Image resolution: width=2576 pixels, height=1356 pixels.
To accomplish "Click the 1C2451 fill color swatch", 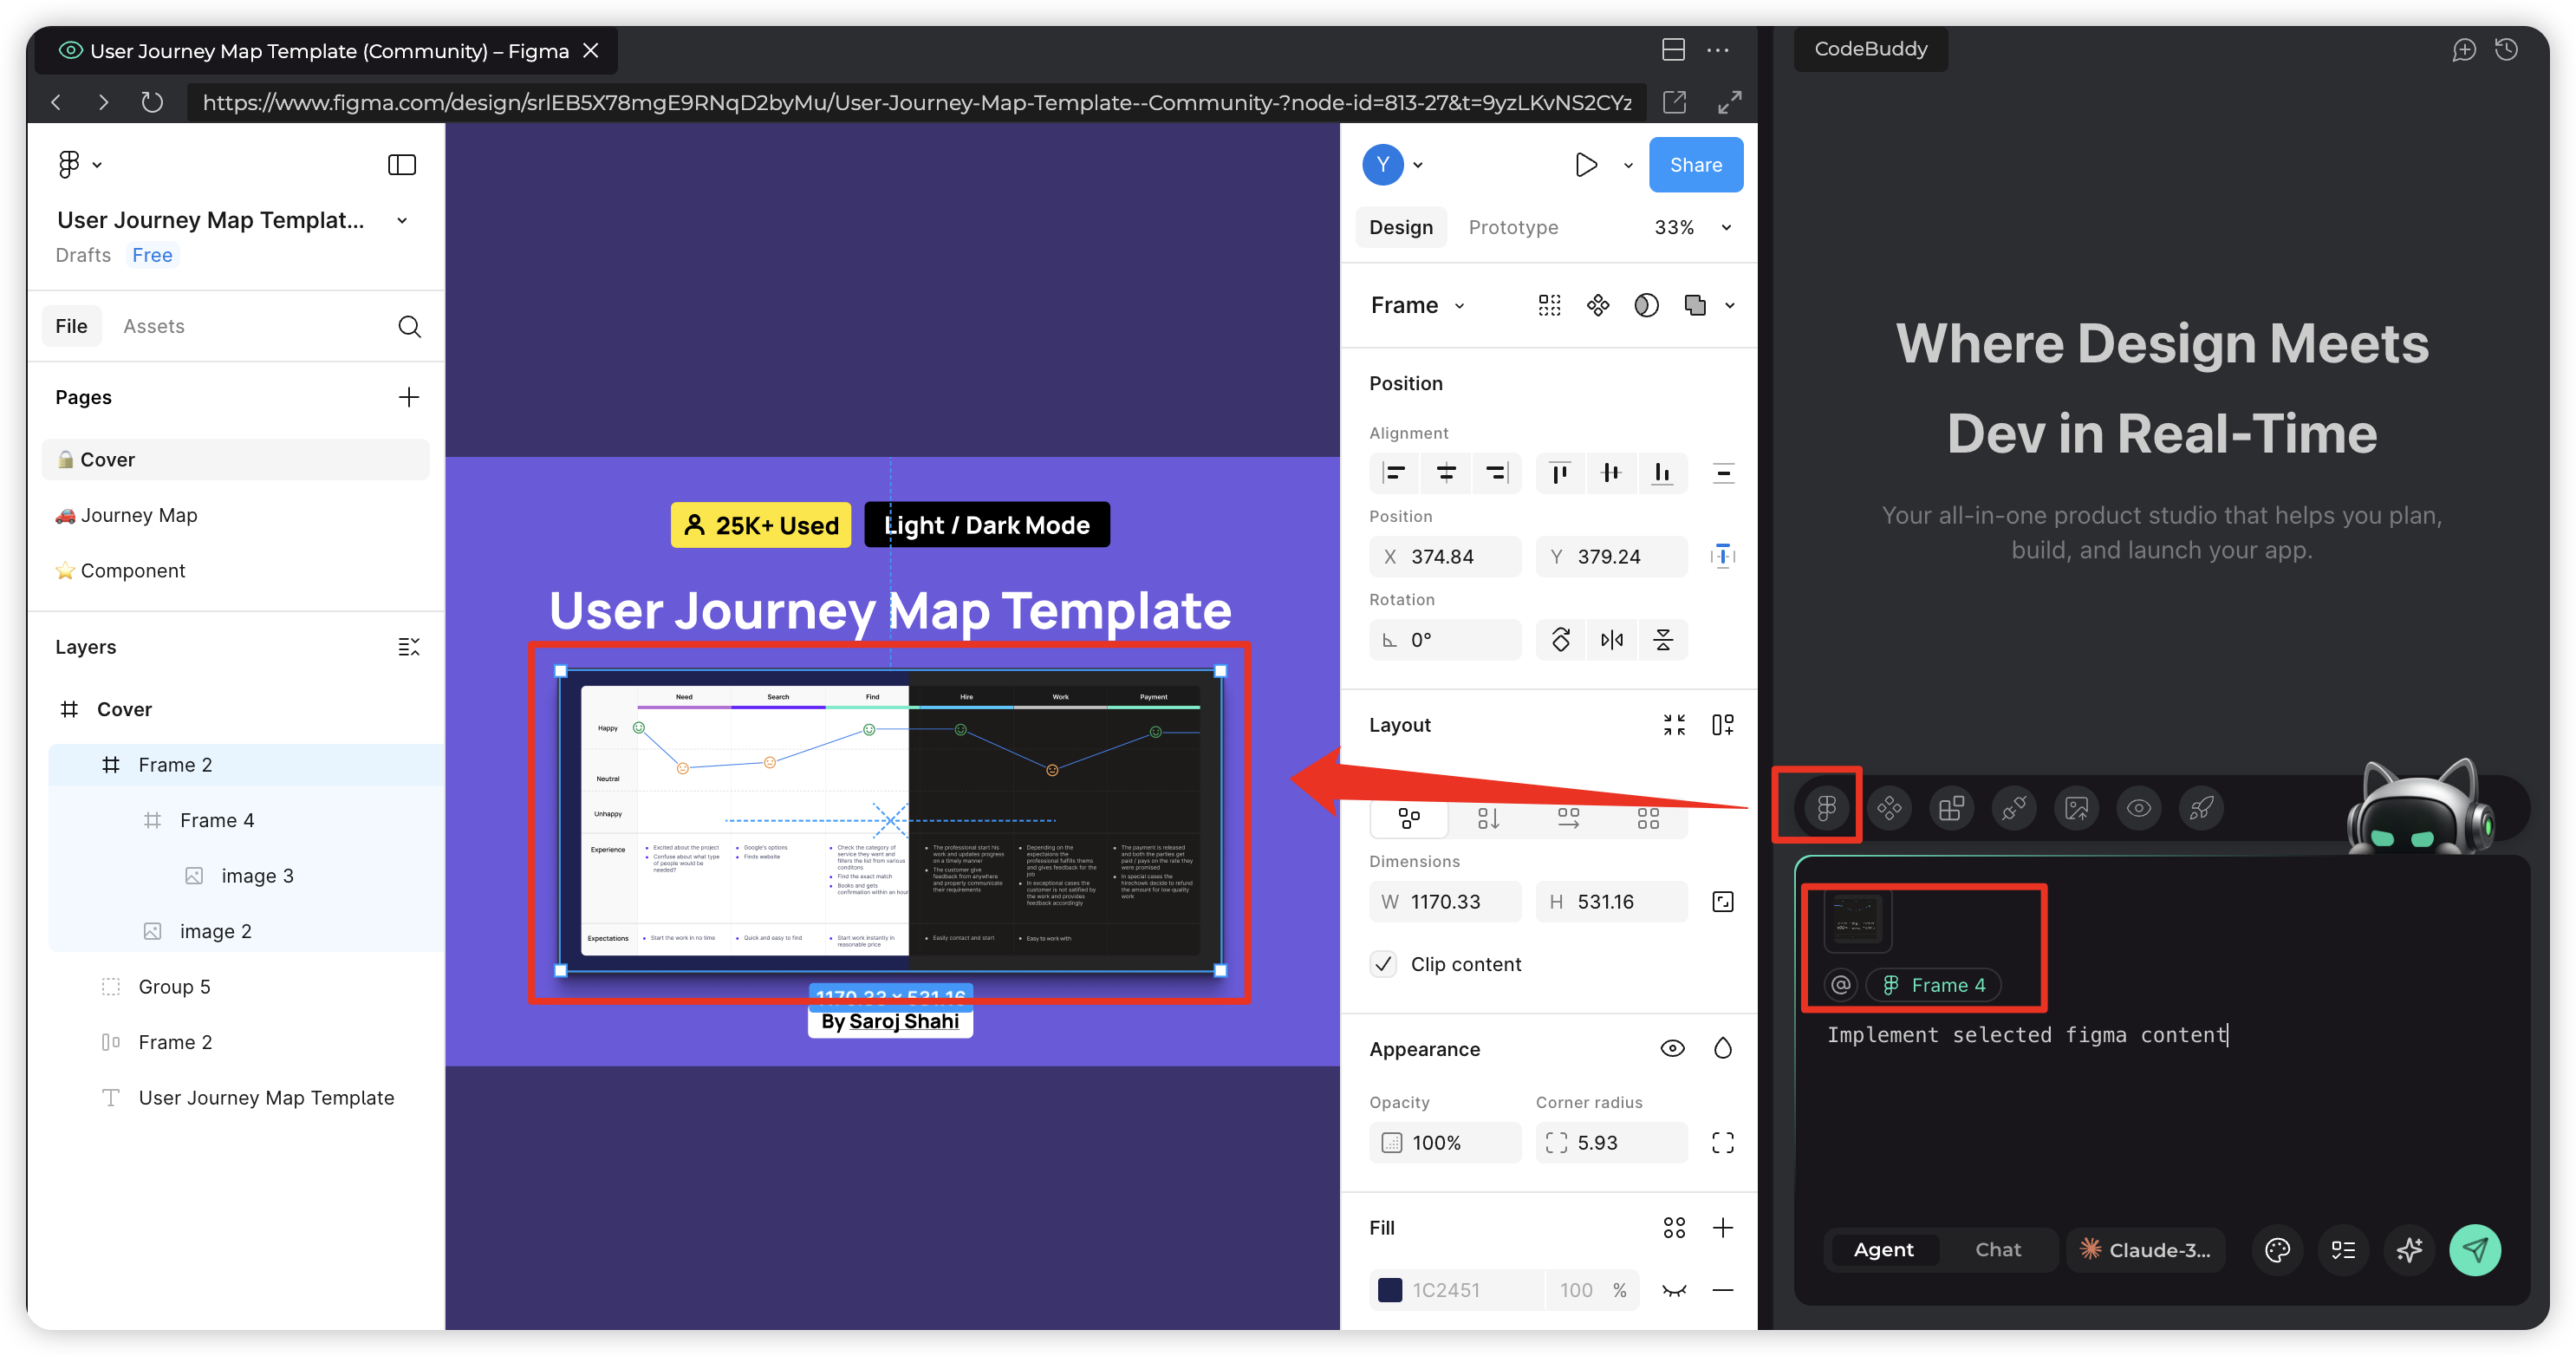I will click(x=1390, y=1290).
